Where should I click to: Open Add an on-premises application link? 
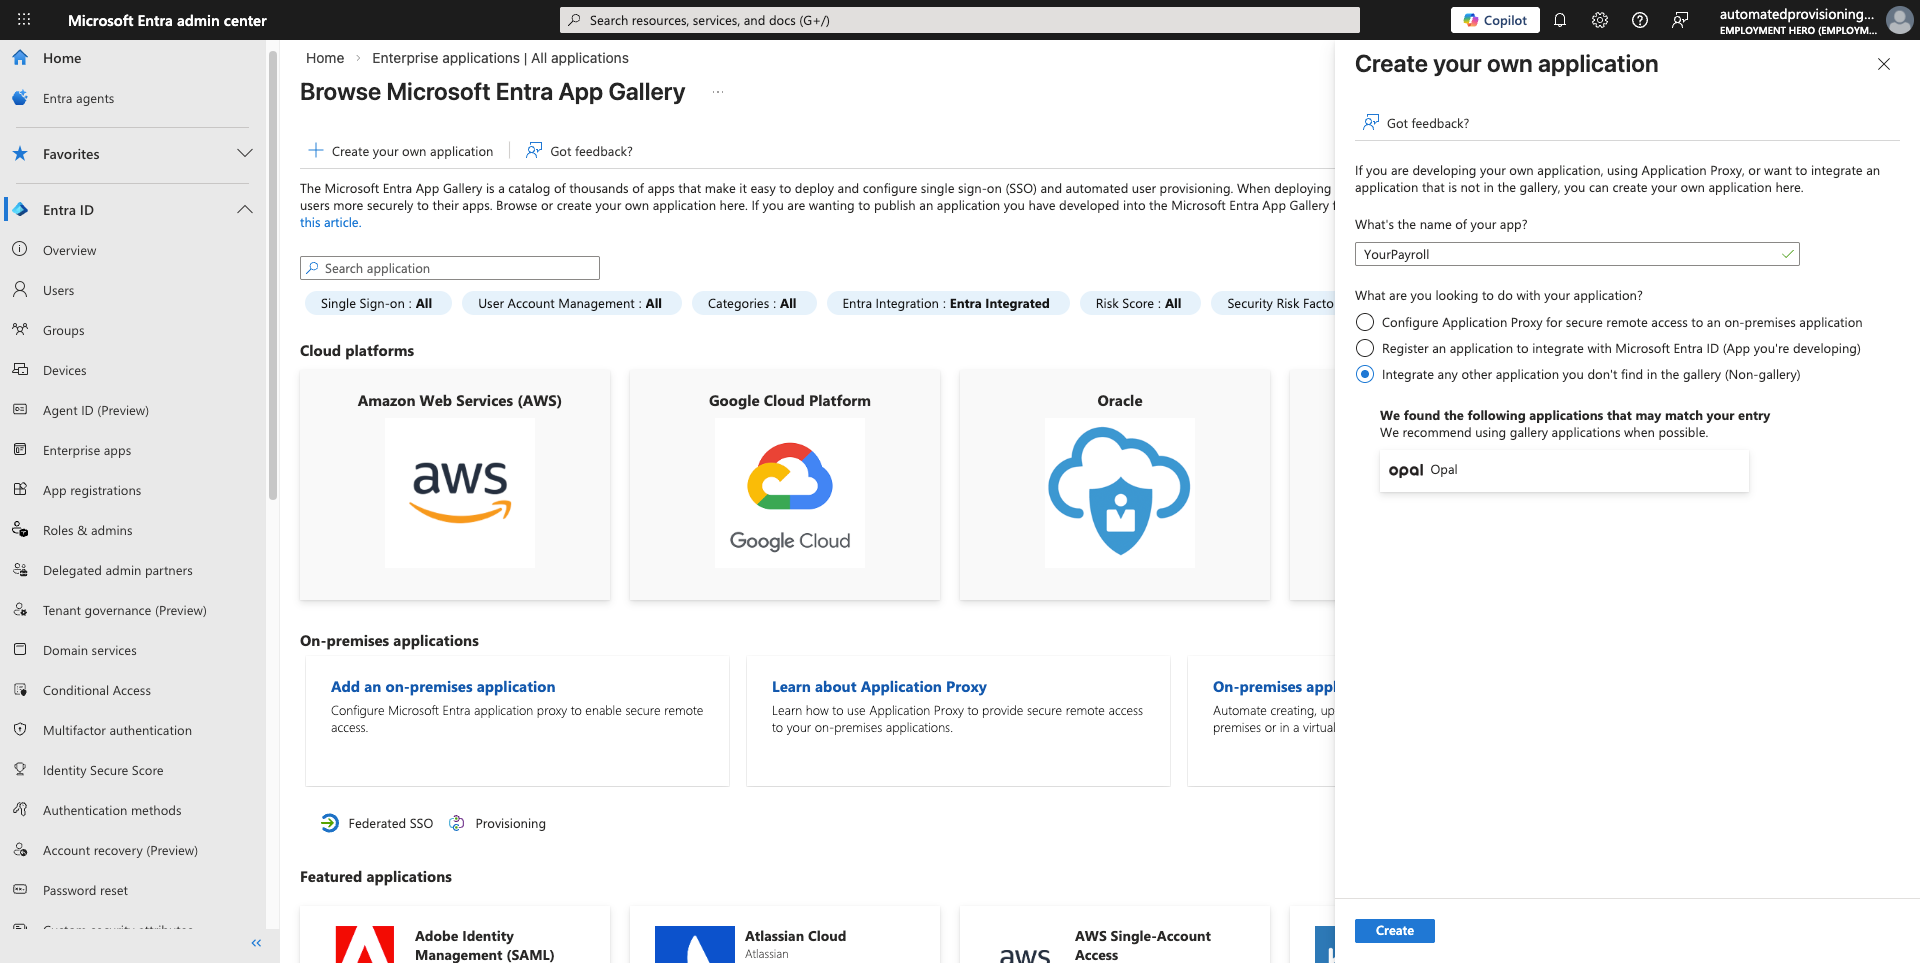443,687
